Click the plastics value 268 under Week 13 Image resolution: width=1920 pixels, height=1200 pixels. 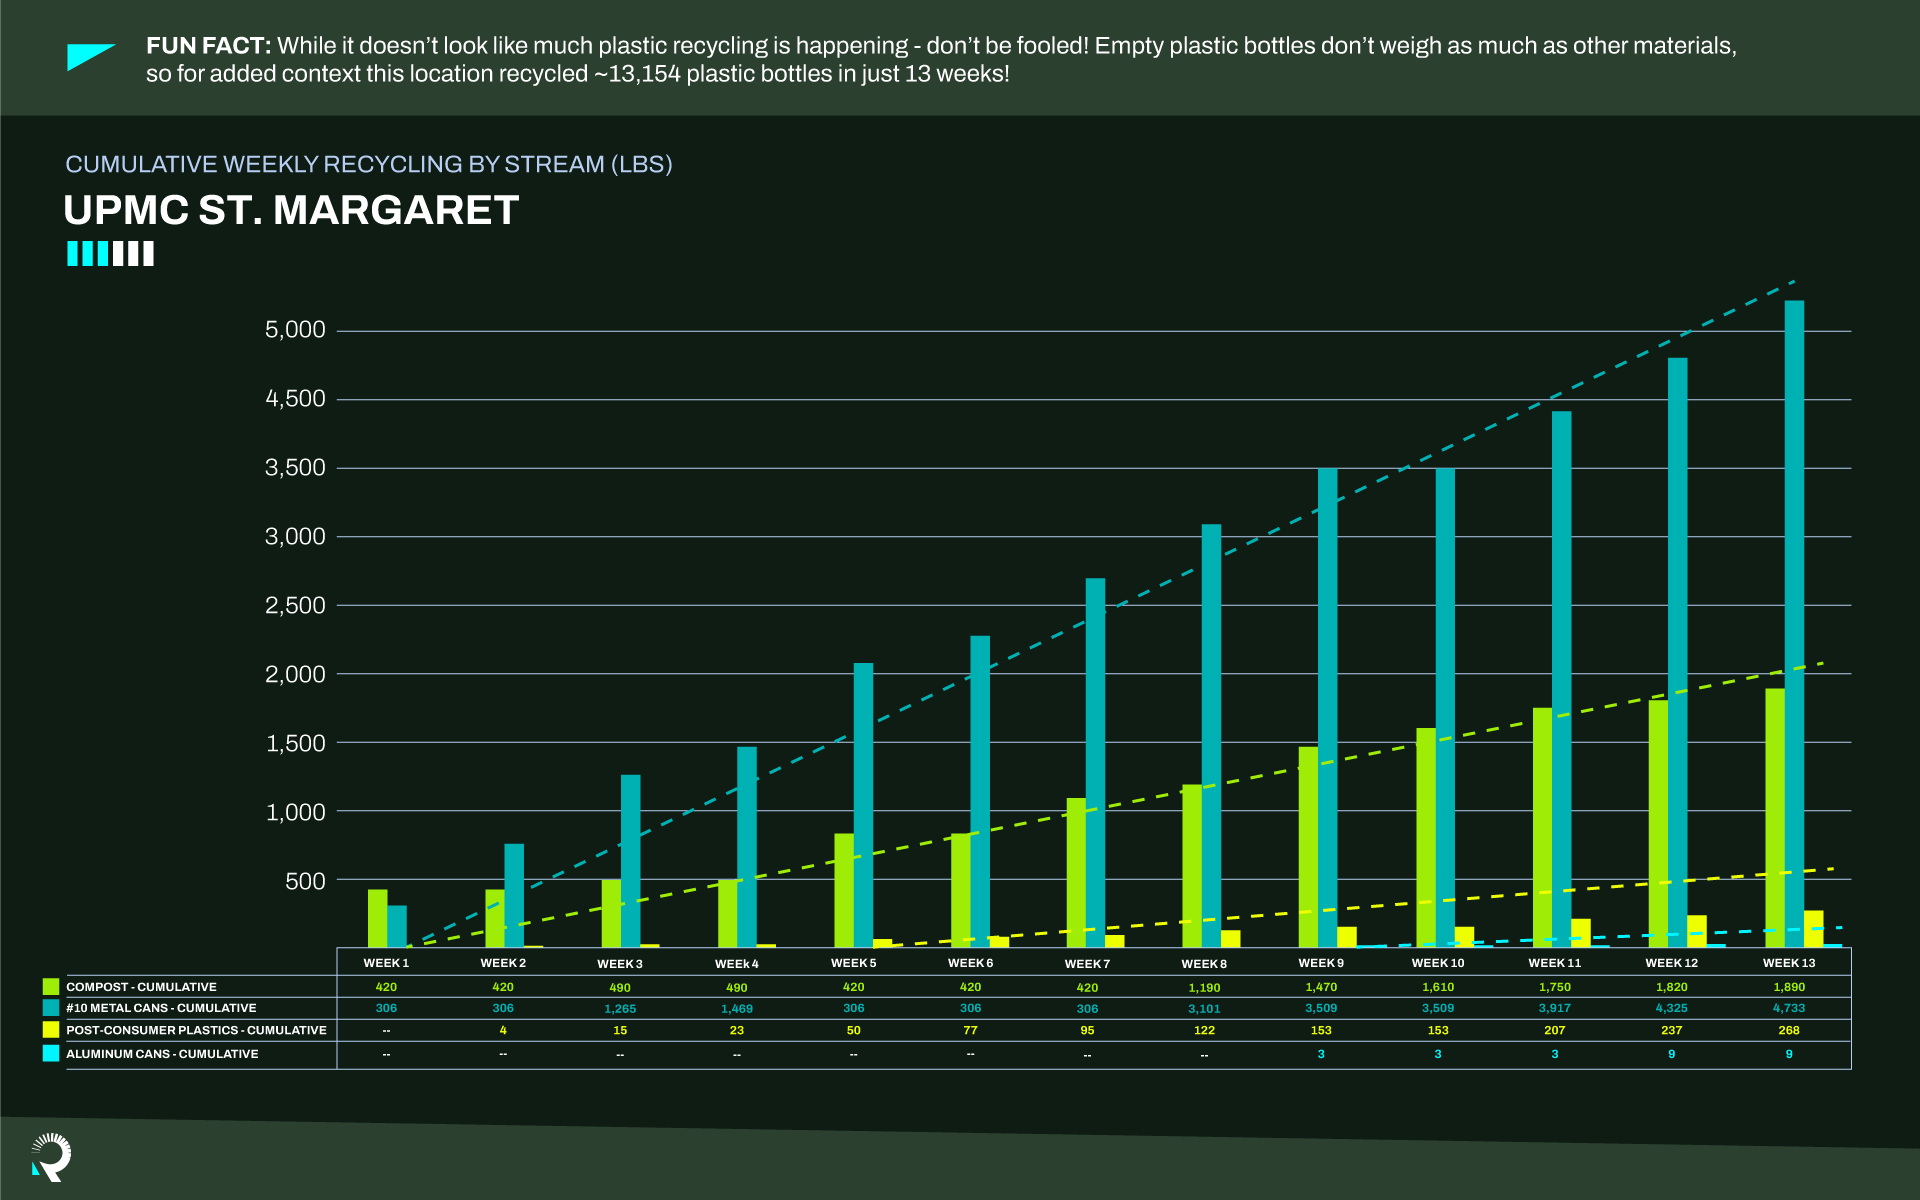1789,1030
